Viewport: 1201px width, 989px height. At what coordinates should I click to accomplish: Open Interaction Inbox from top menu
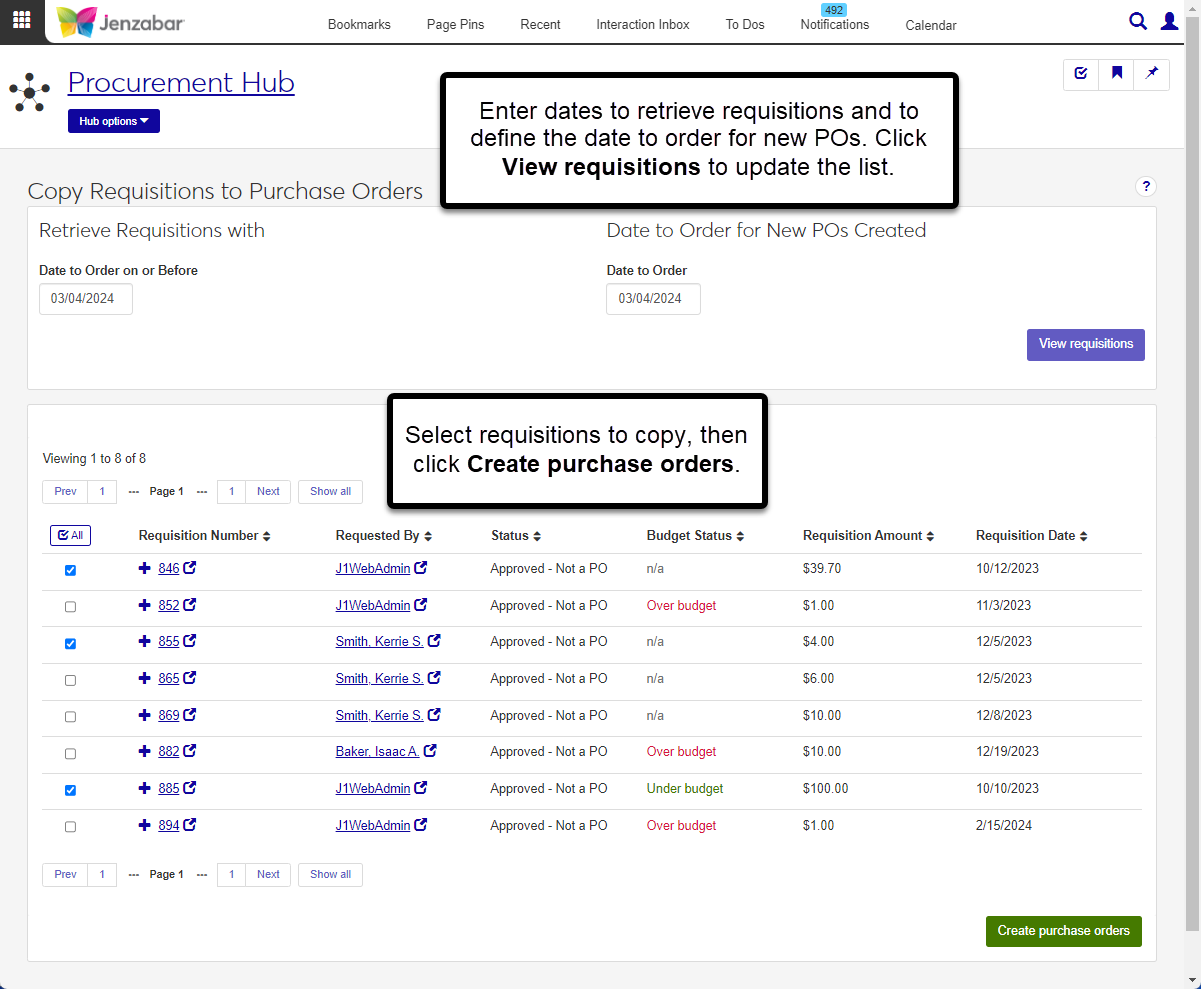(643, 24)
